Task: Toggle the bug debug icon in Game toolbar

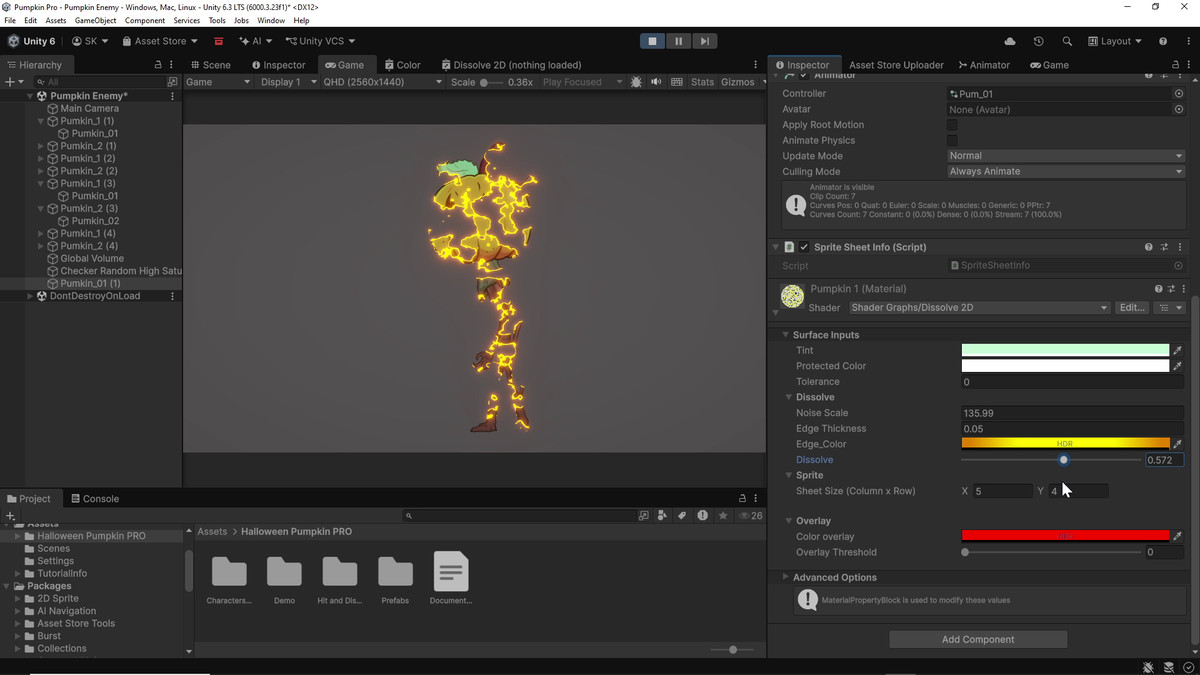Action: (636, 82)
